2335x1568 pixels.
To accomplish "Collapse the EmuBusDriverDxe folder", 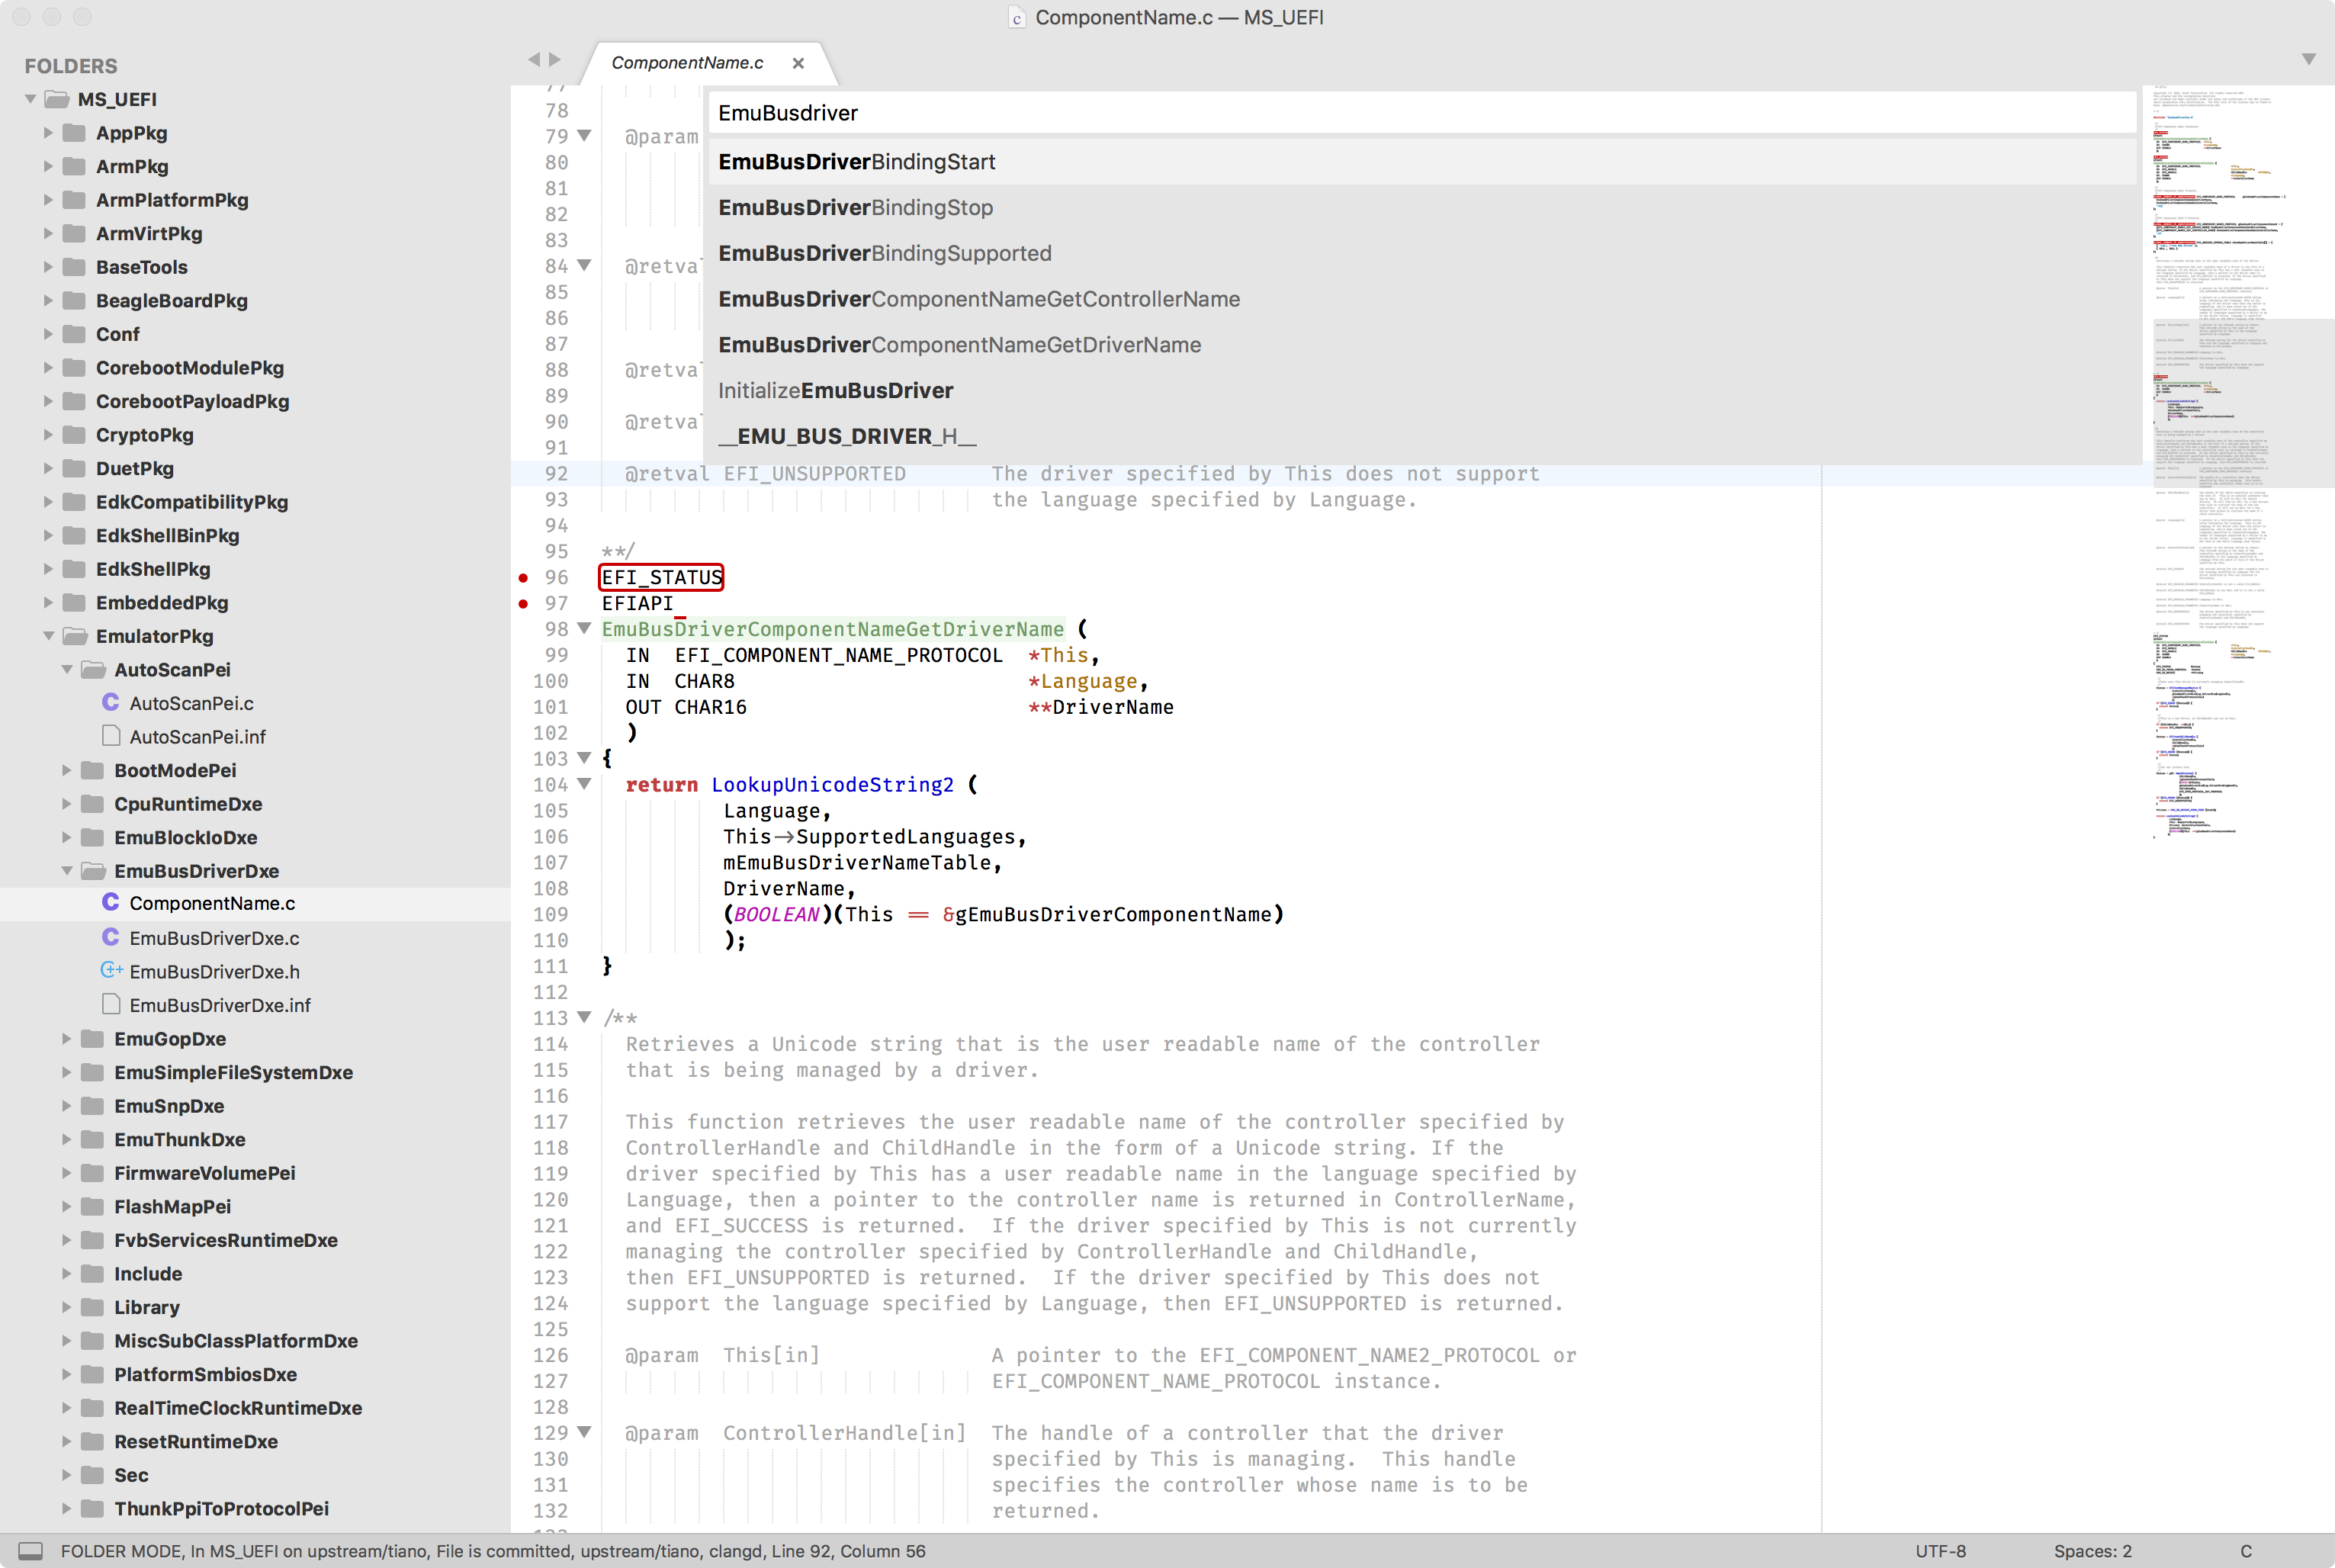I will pyautogui.click(x=67, y=871).
